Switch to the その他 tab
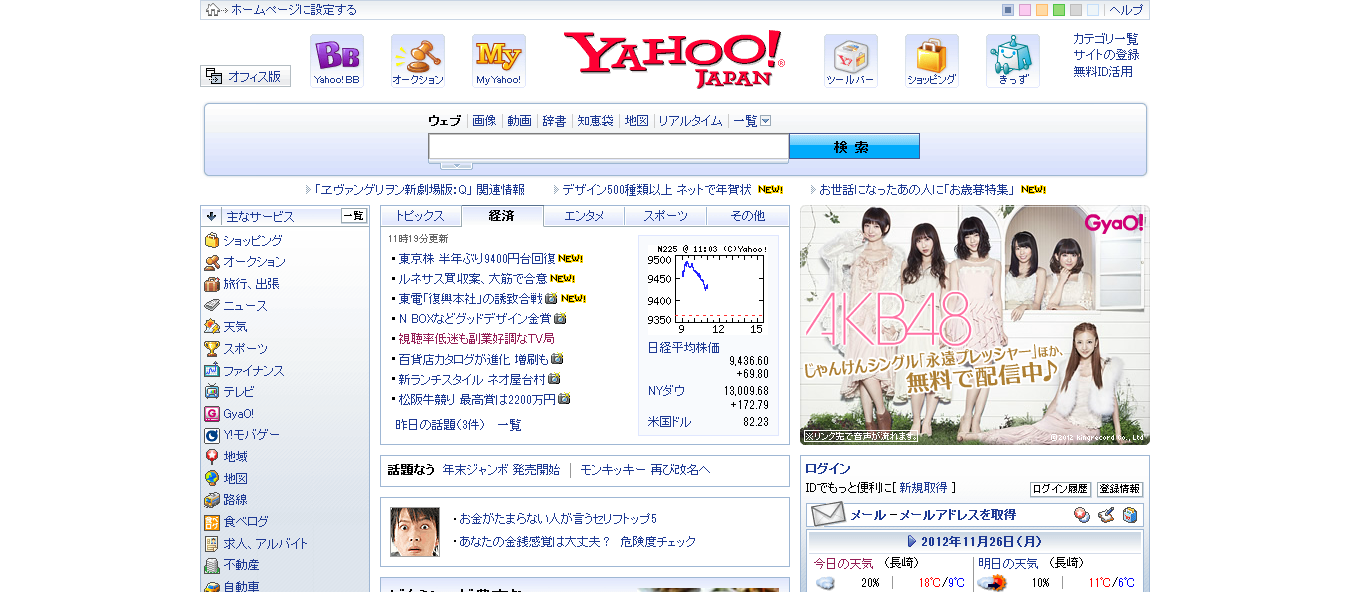The height and width of the screenshot is (592, 1349). (x=747, y=216)
